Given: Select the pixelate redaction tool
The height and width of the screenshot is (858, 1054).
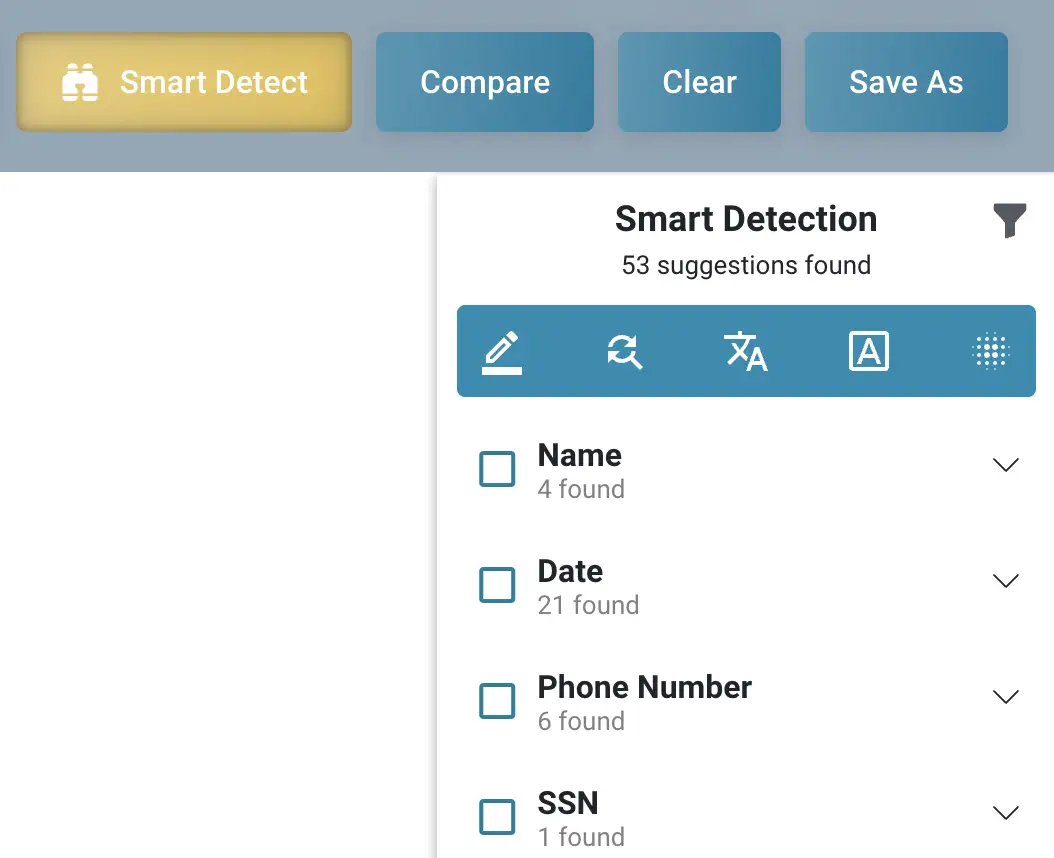Looking at the screenshot, I should click(x=990, y=351).
